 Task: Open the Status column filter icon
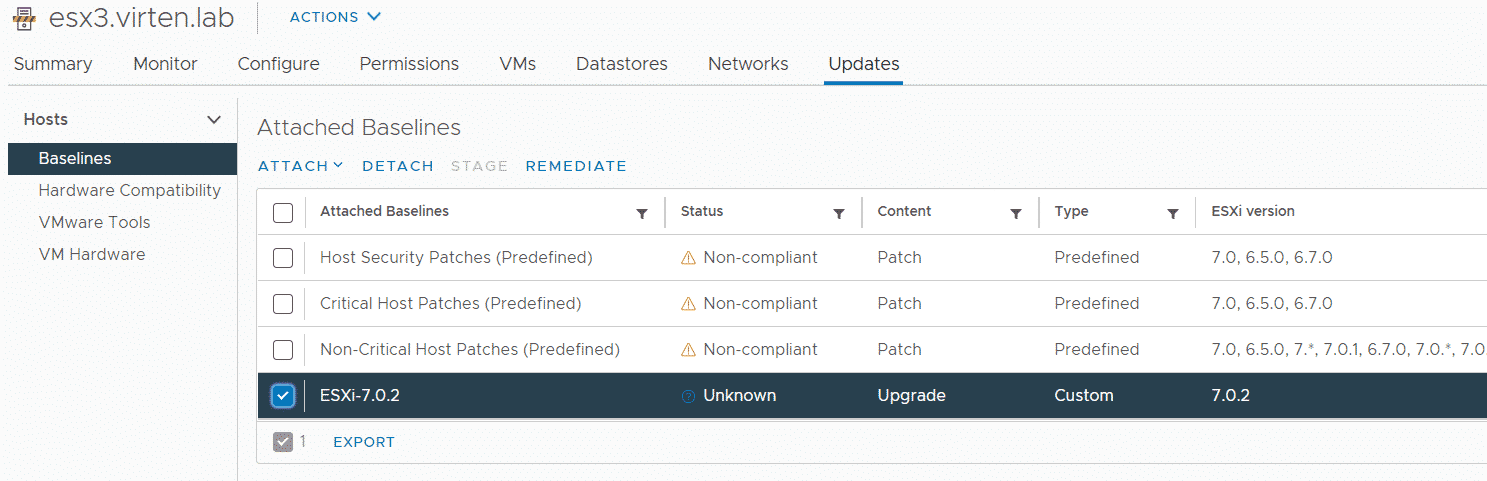(839, 213)
